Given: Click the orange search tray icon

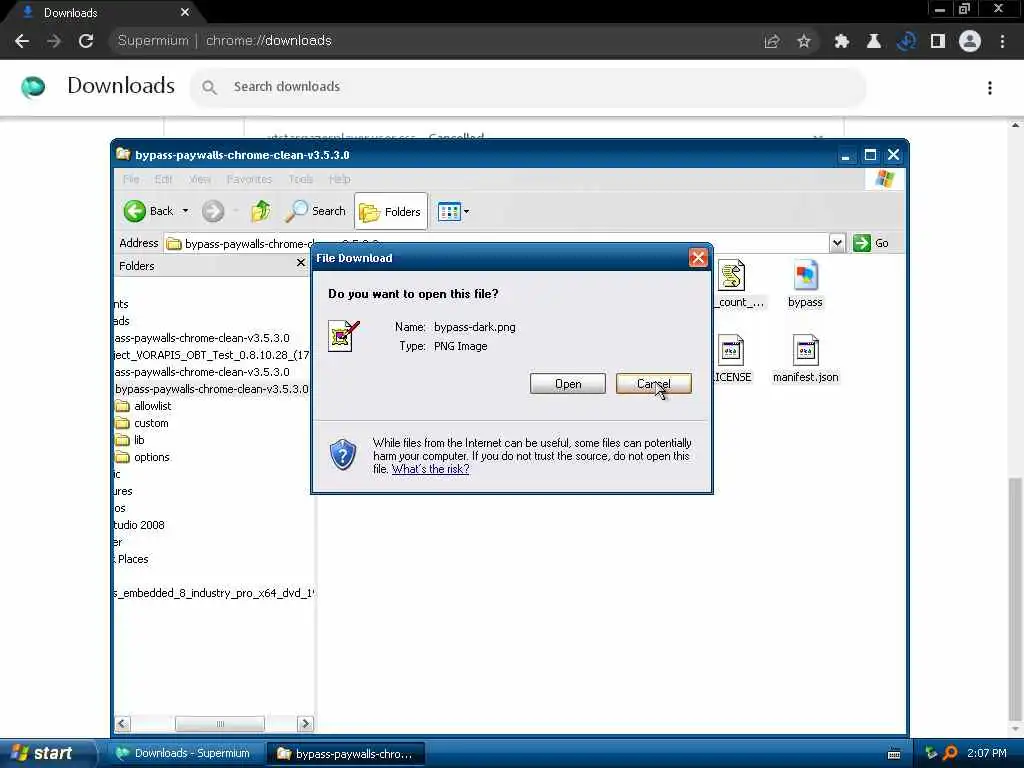Looking at the screenshot, I should 951,753.
